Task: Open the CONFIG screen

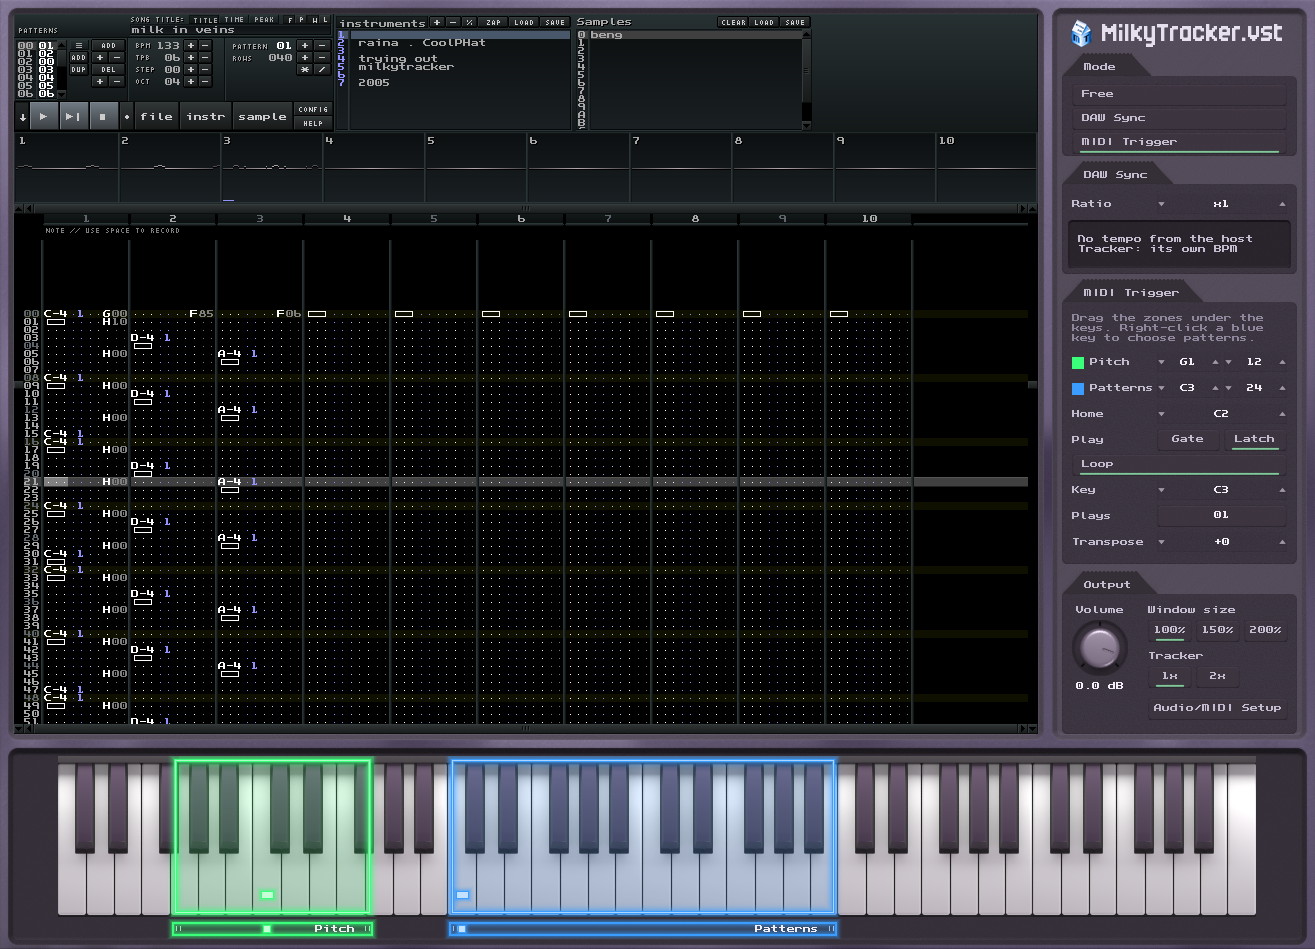Action: pos(313,109)
